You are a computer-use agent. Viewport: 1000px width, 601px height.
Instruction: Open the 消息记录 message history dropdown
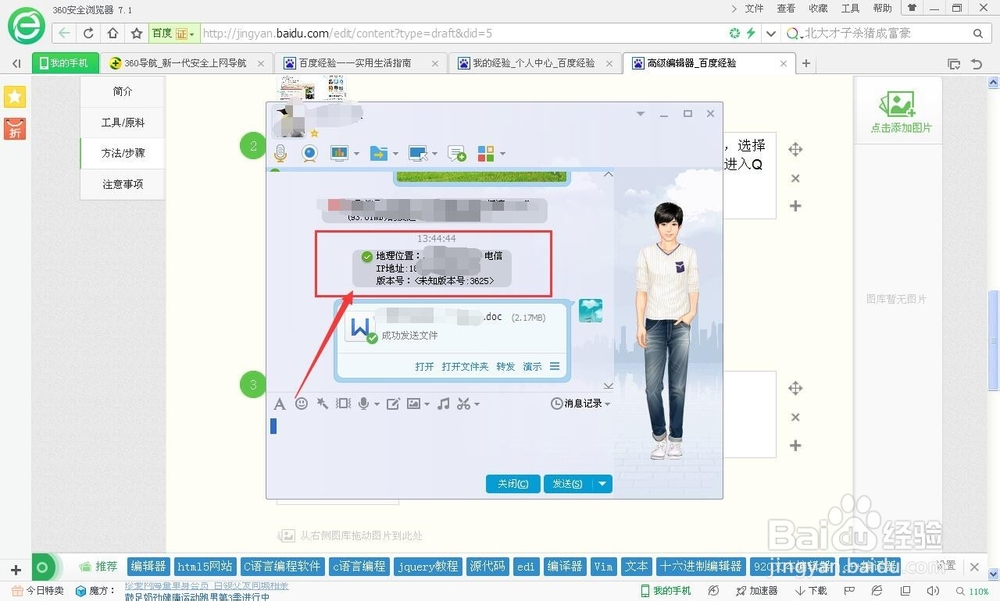pyautogui.click(x=580, y=403)
